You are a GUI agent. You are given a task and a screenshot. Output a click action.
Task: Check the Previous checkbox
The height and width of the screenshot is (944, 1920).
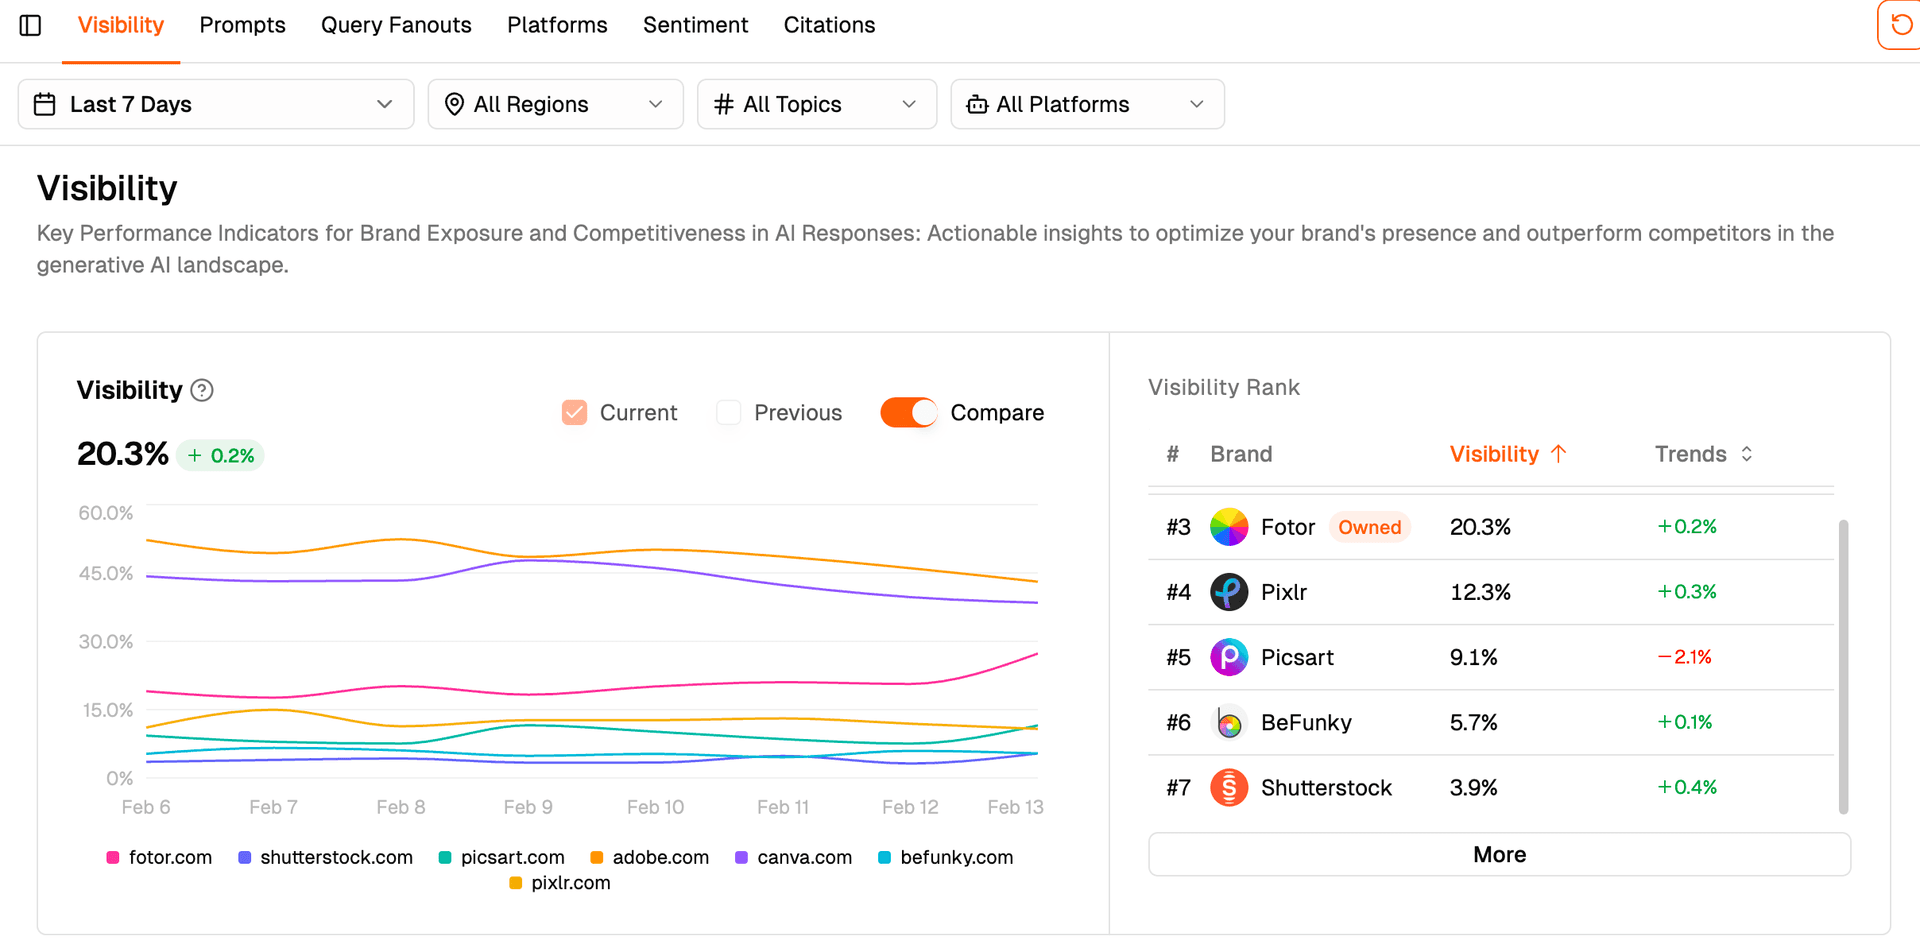(x=728, y=412)
